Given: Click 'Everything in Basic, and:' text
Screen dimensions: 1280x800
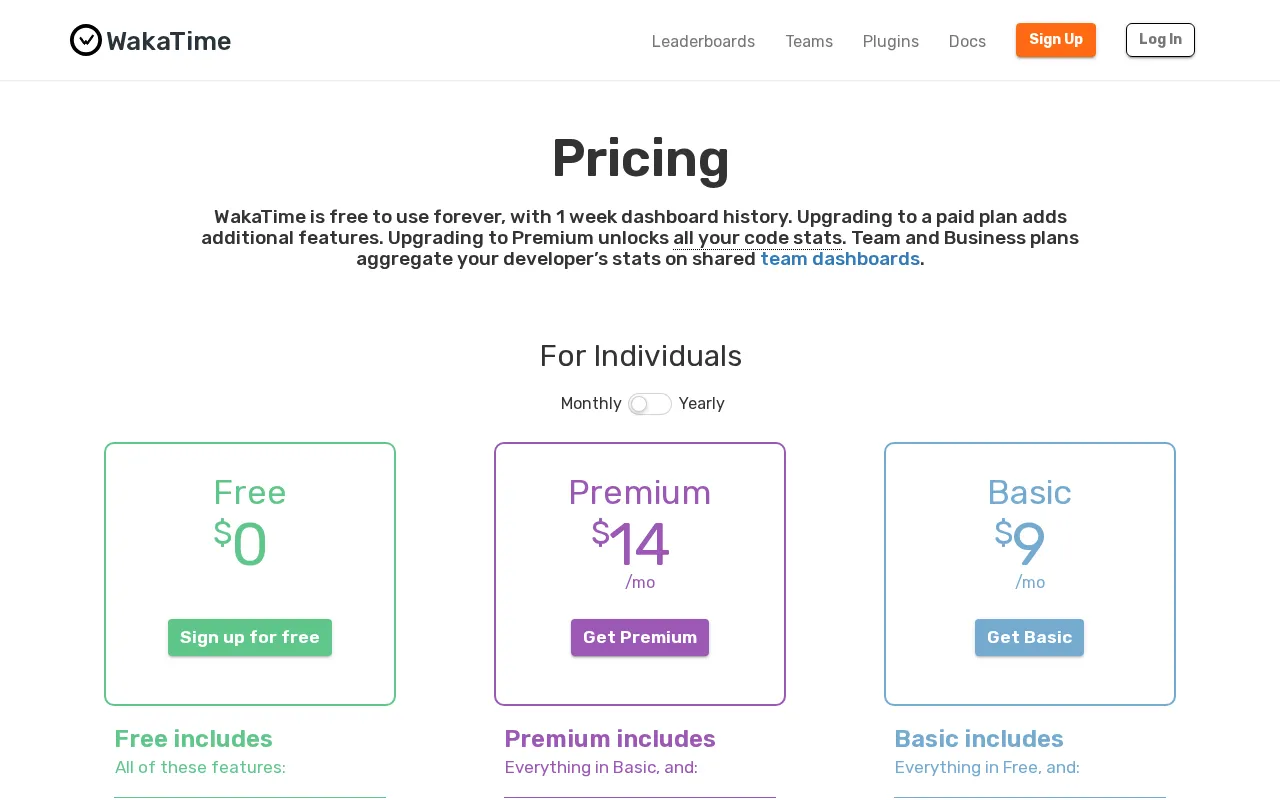Looking at the screenshot, I should point(601,768).
